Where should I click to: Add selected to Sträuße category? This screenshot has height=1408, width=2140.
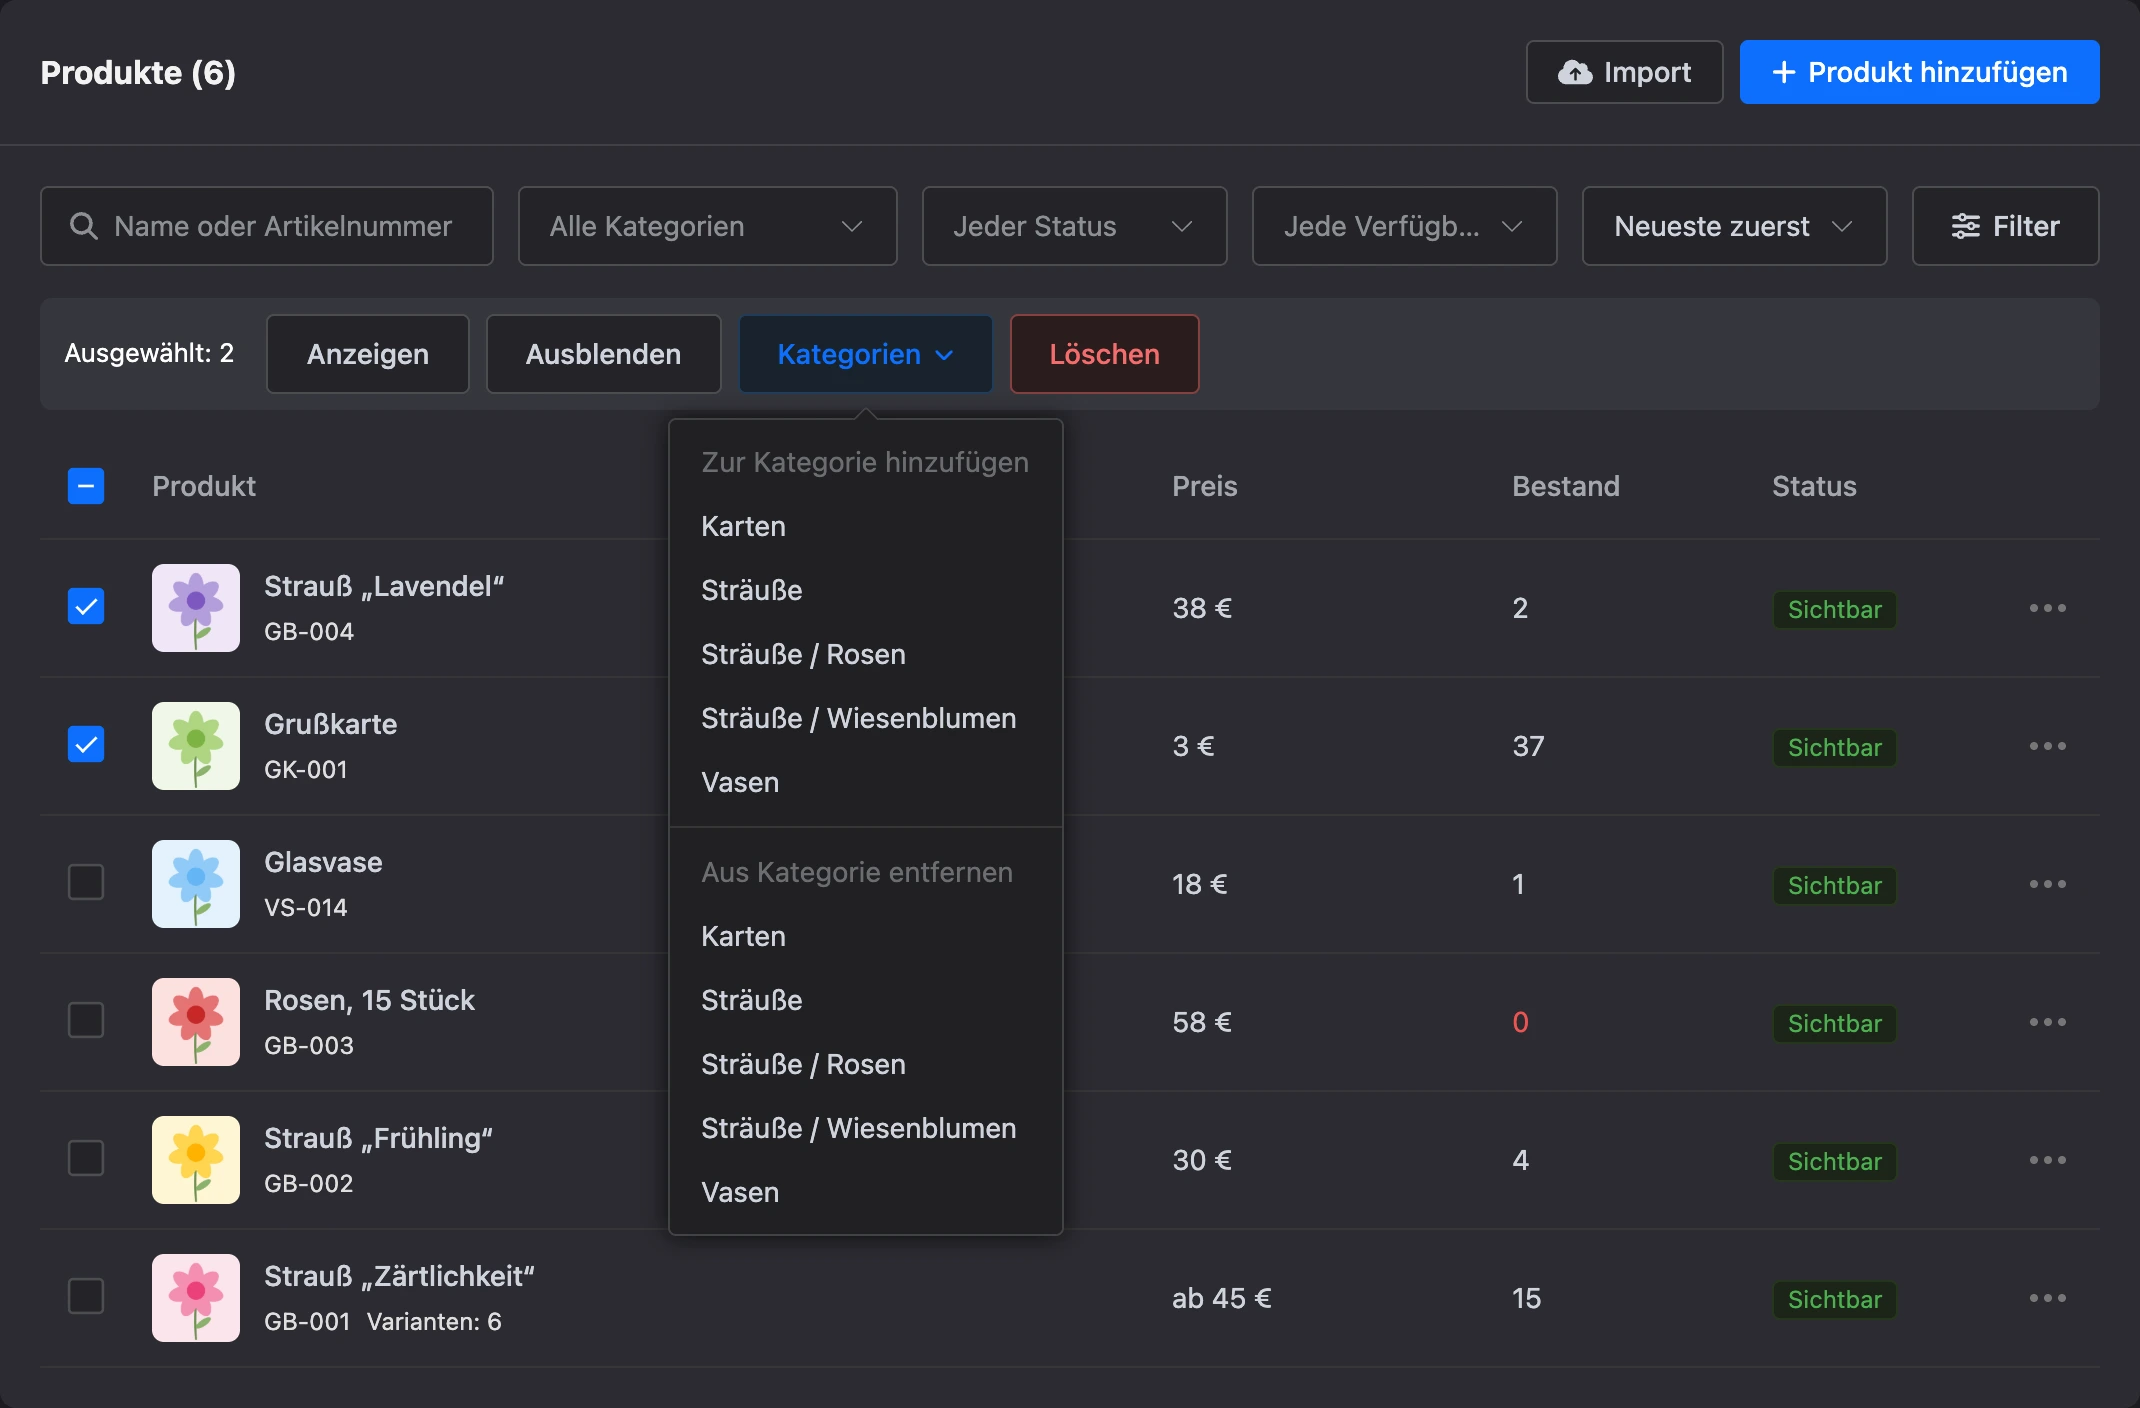coord(866,590)
